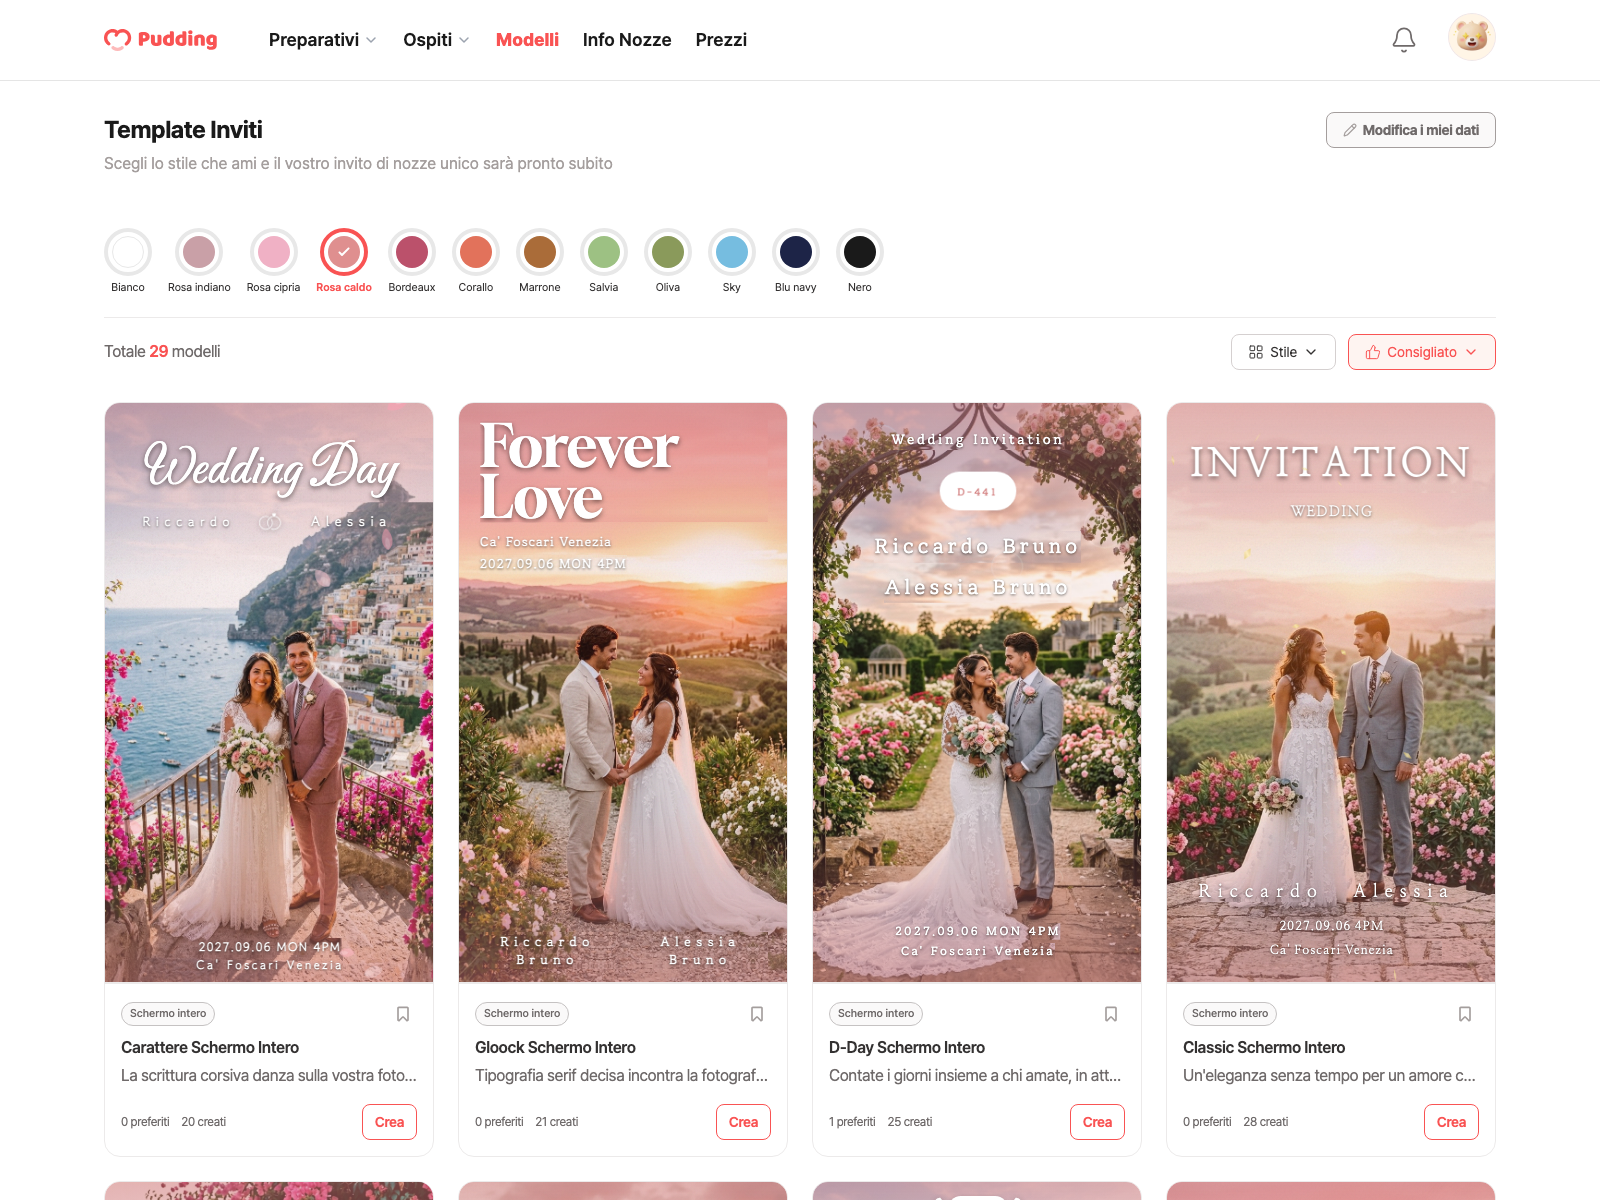
Task: Open the Wedding Invitation D-441 template preview
Action: pyautogui.click(x=977, y=692)
